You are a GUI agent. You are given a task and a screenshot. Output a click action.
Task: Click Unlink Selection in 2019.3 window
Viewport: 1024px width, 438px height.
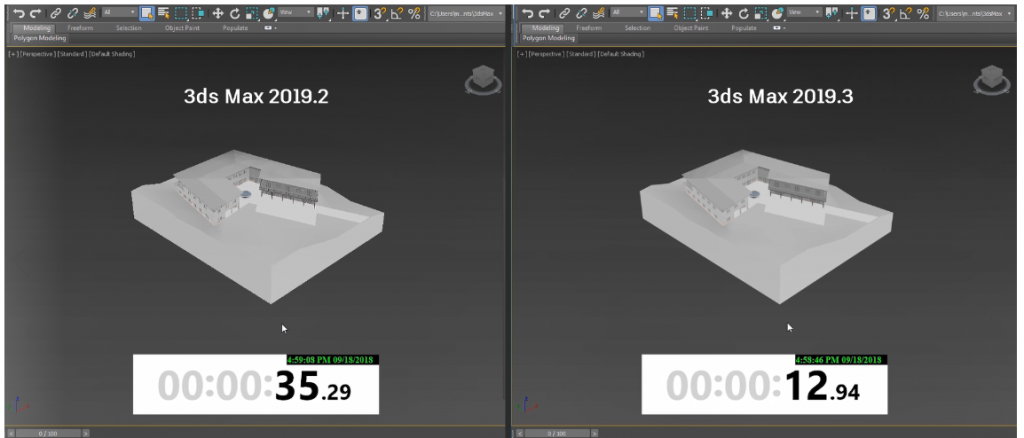[581, 13]
